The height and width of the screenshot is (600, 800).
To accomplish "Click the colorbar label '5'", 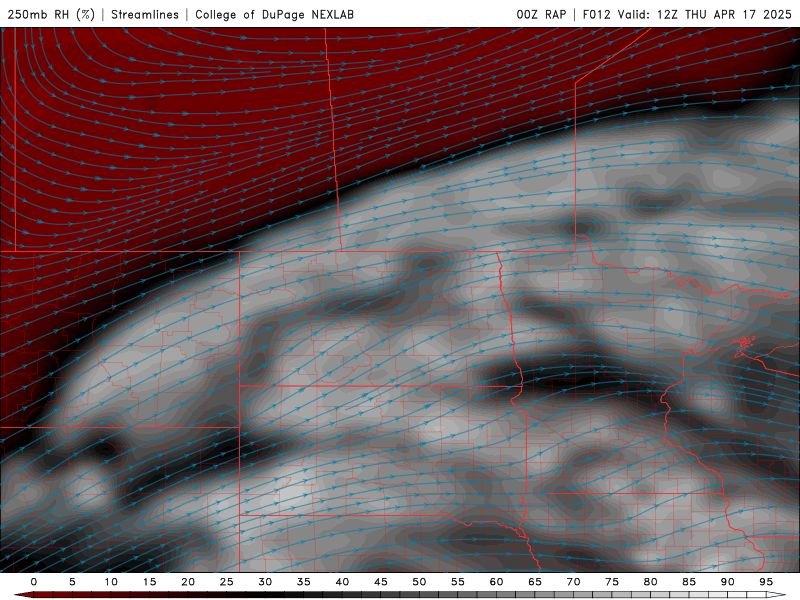I will (x=72, y=582).
